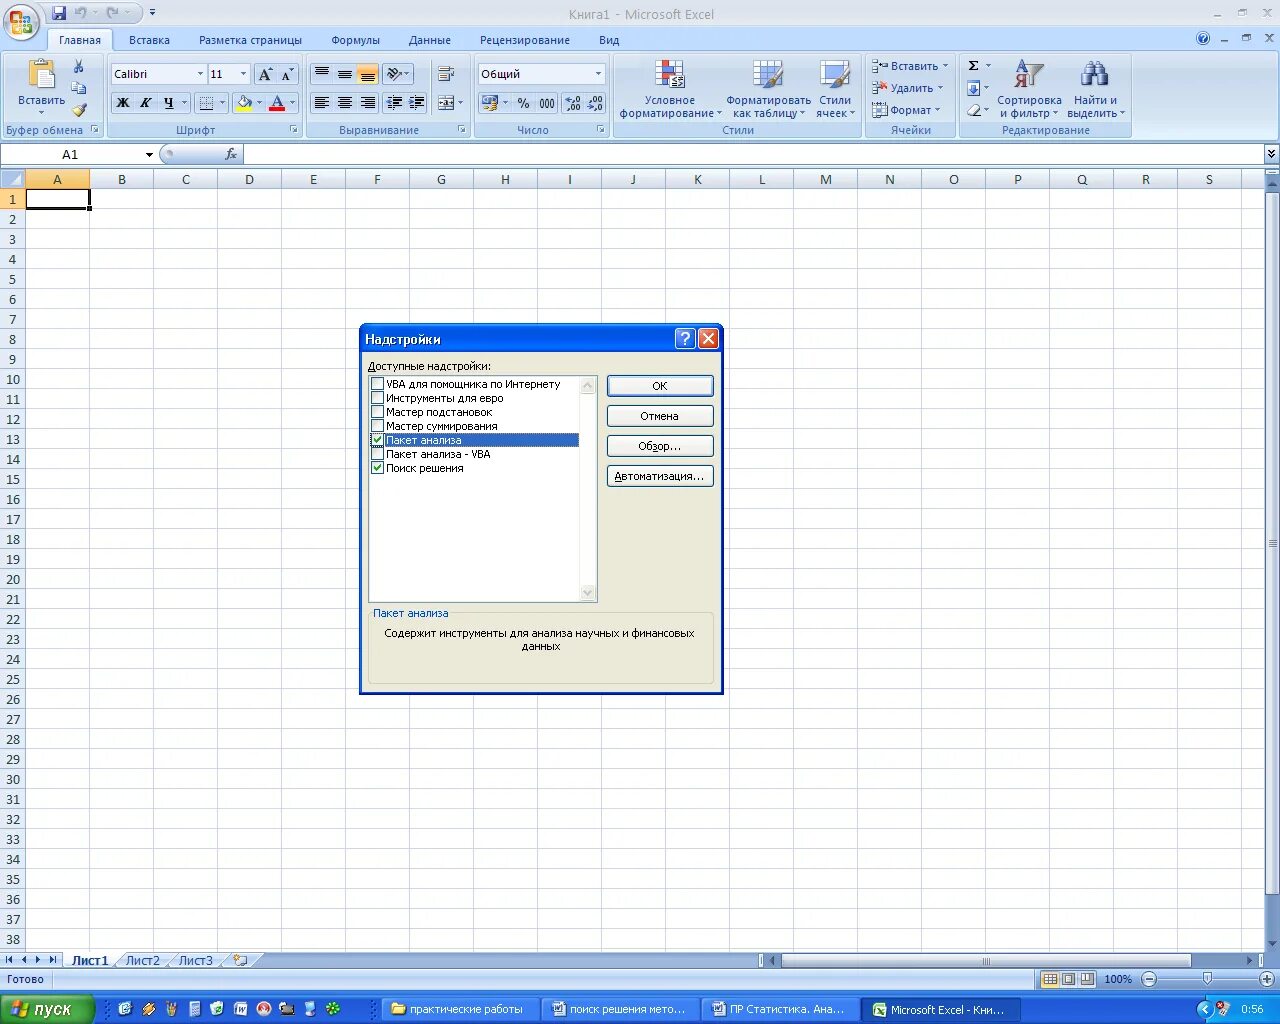Select the Format Painter brush
Screen dimensions: 1280x1024
tap(79, 110)
